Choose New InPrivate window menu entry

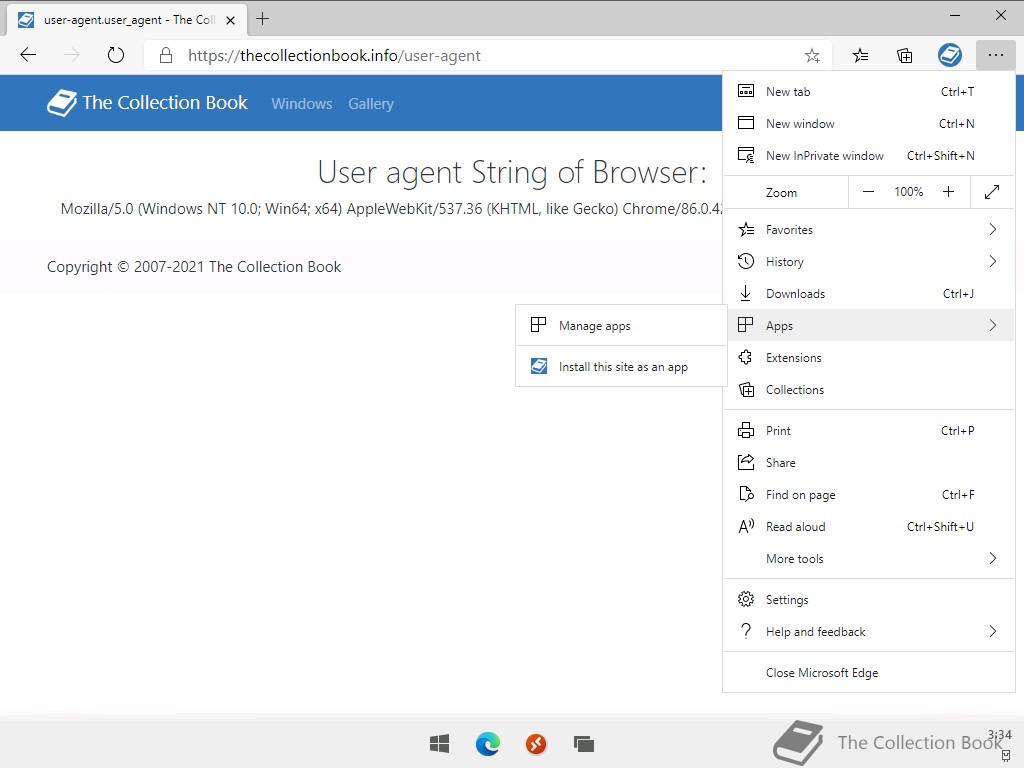869,155
